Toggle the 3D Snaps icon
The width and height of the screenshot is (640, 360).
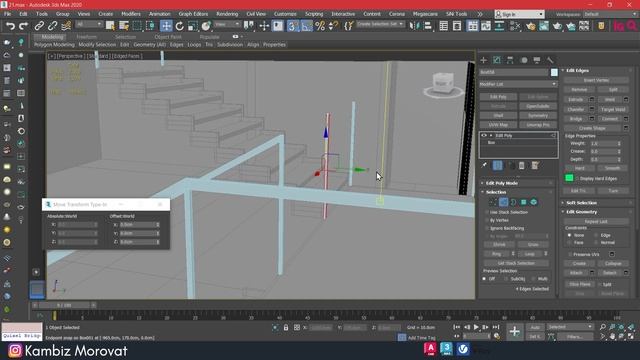coord(292,26)
